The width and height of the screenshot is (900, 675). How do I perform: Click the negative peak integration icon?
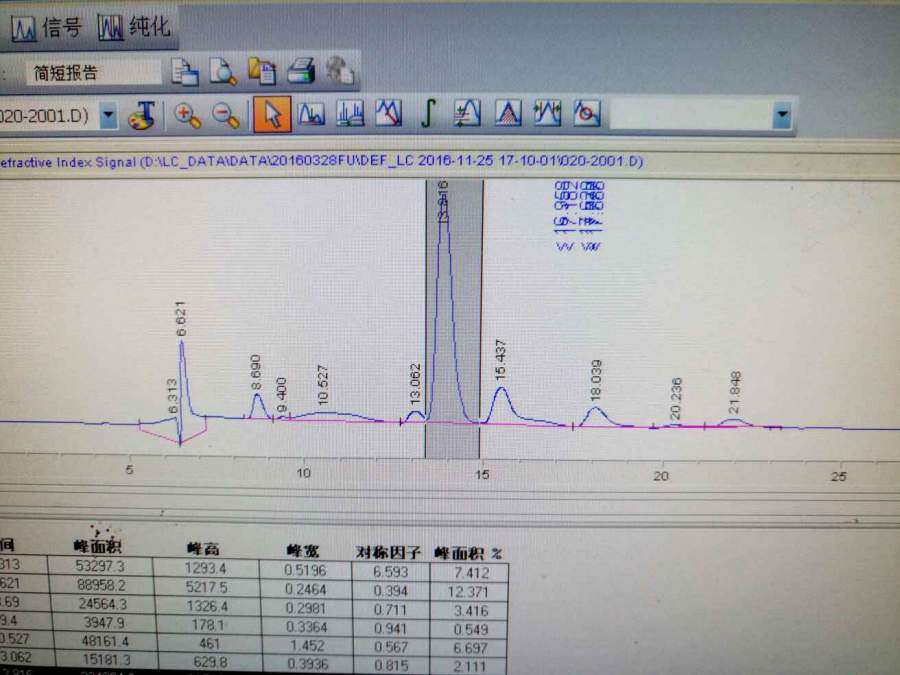467,112
